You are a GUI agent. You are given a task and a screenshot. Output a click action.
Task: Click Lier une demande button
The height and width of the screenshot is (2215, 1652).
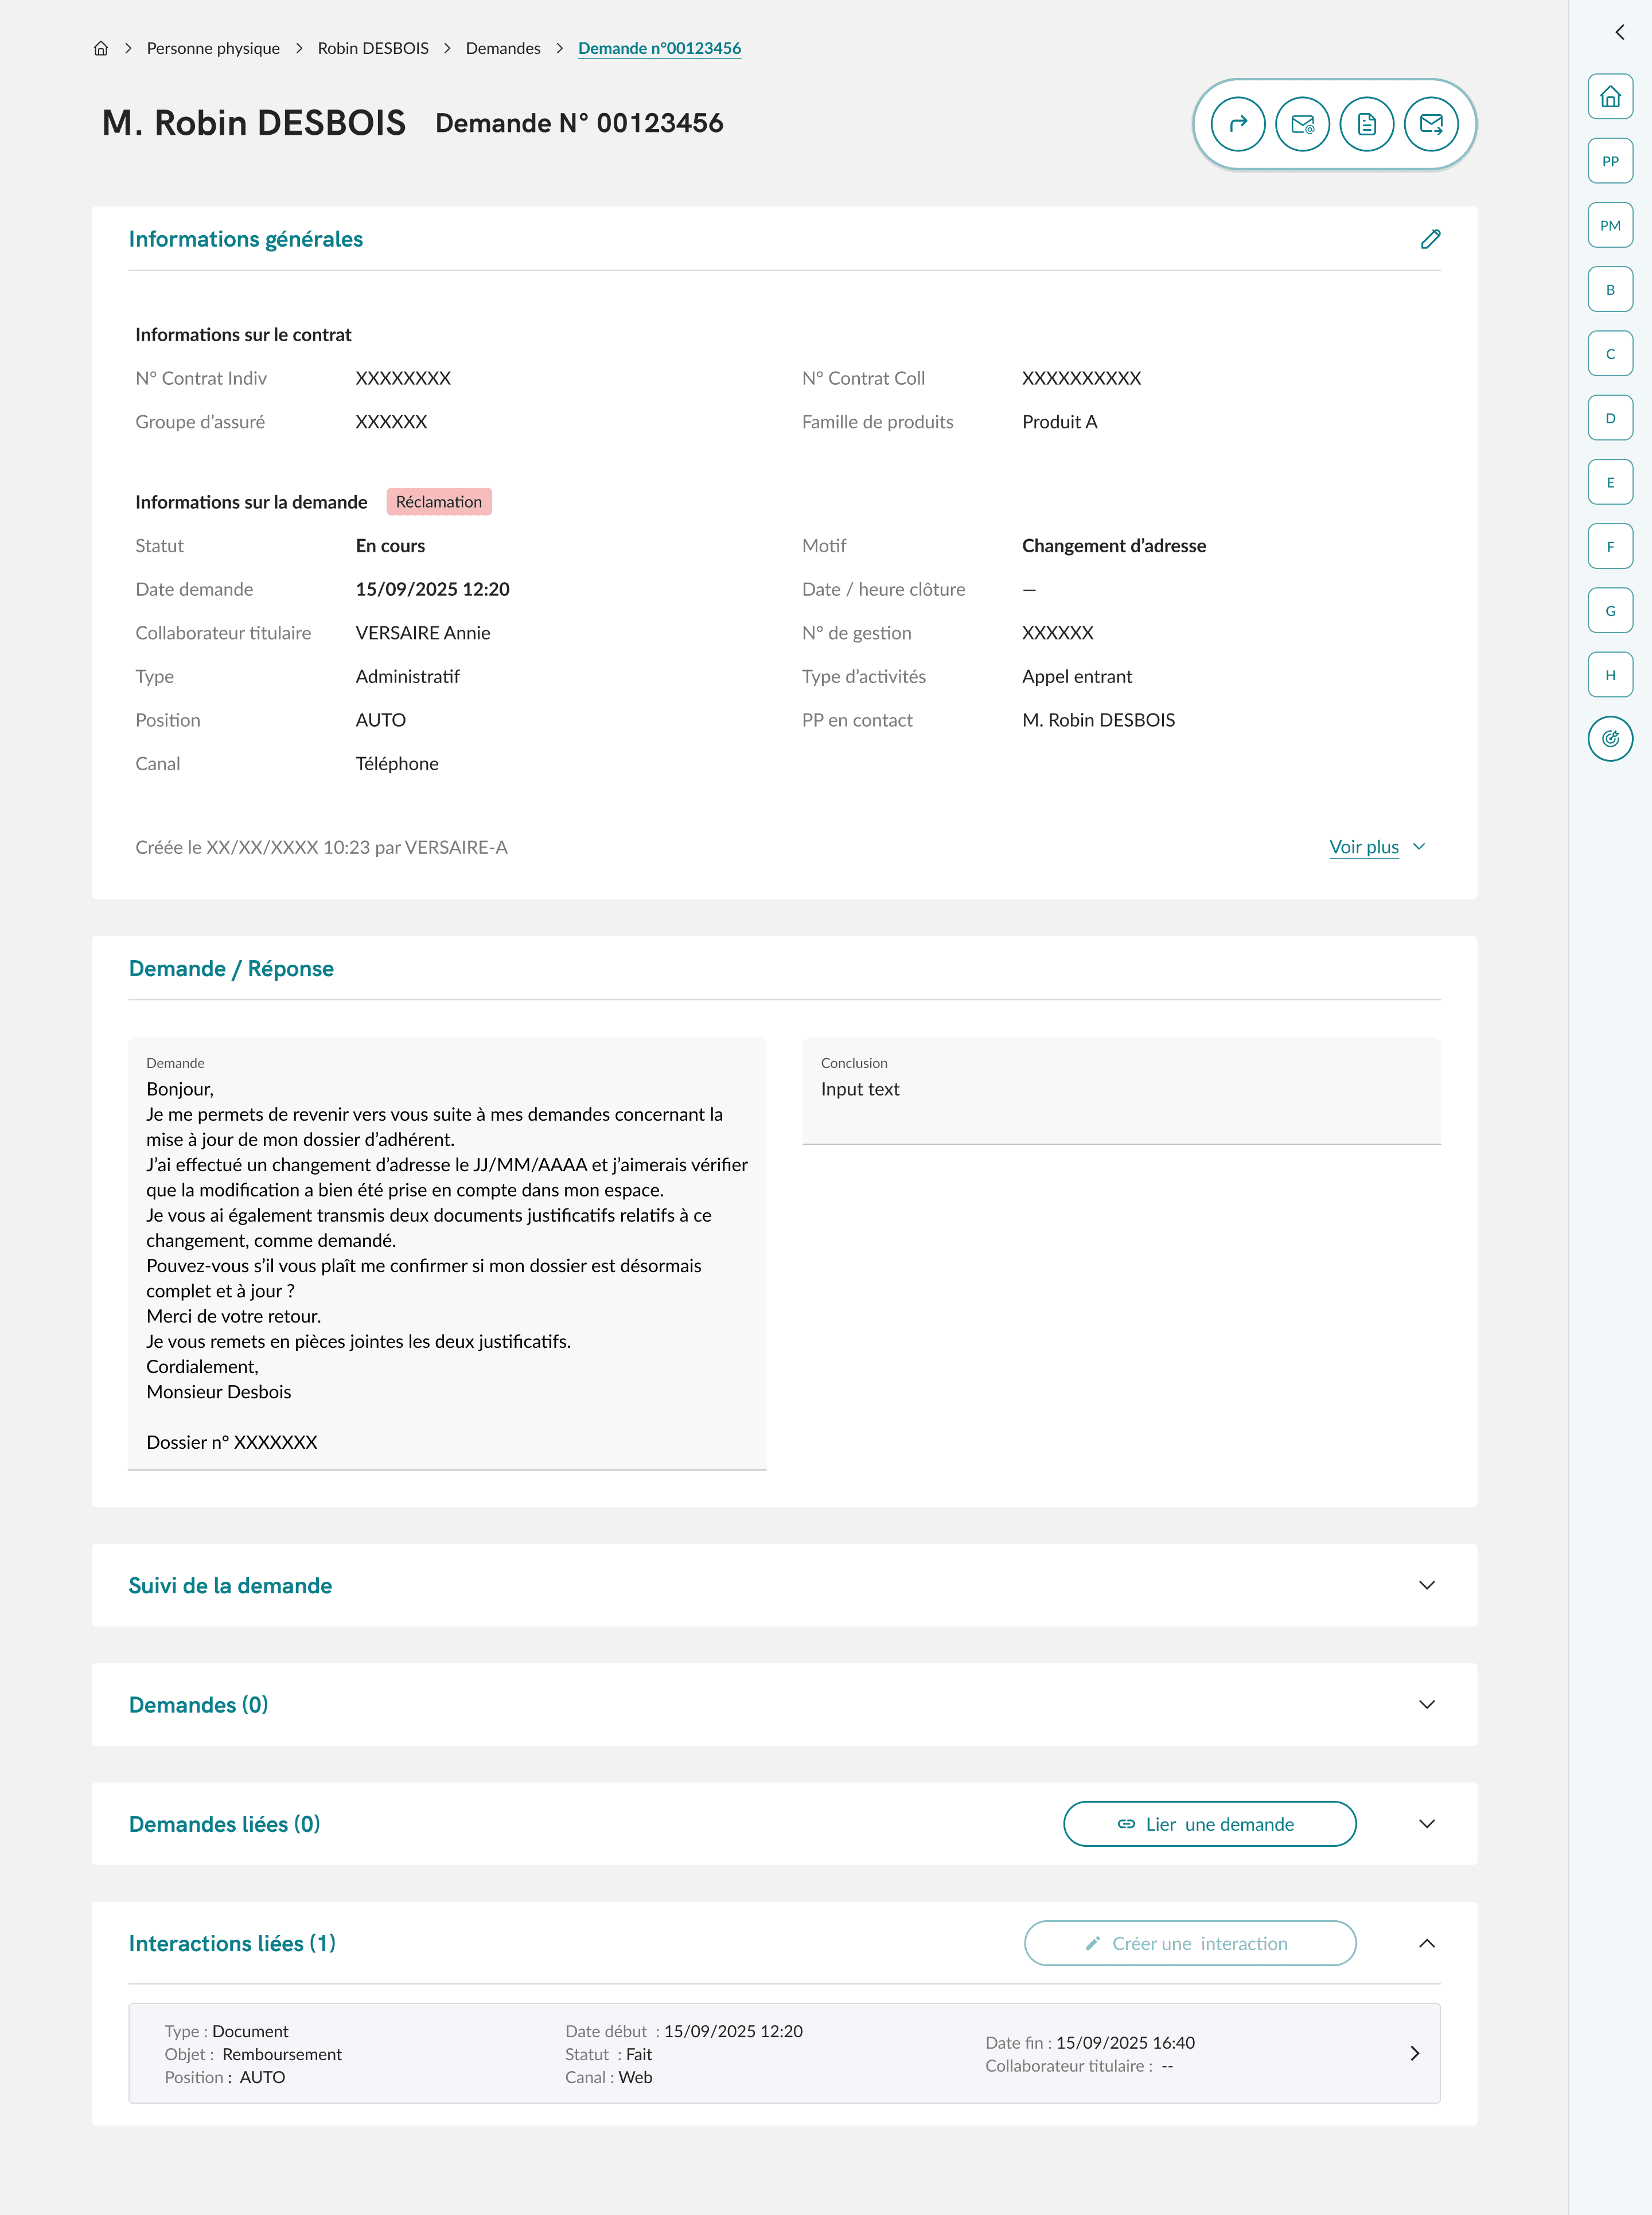[x=1209, y=1823]
